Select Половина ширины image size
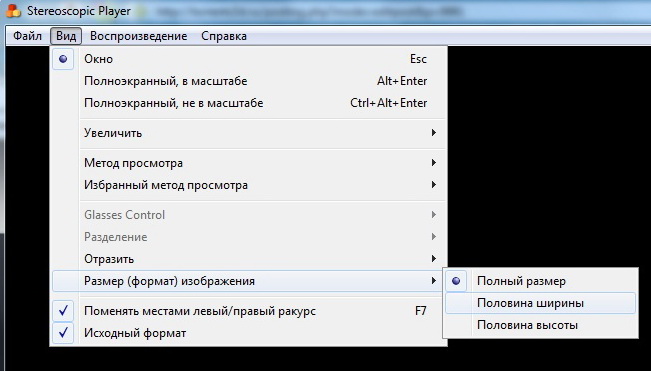The width and height of the screenshot is (651, 371). click(x=541, y=303)
